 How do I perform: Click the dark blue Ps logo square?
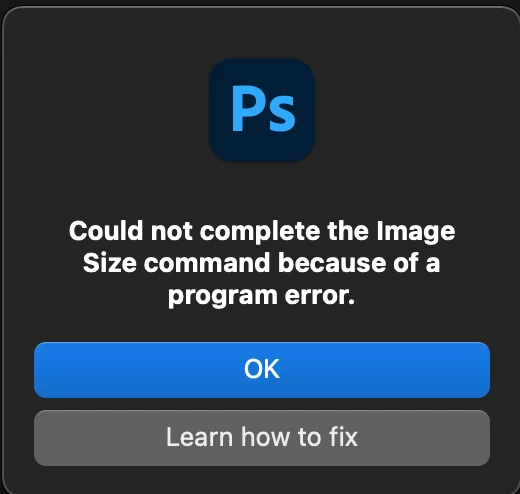pyautogui.click(x=262, y=110)
